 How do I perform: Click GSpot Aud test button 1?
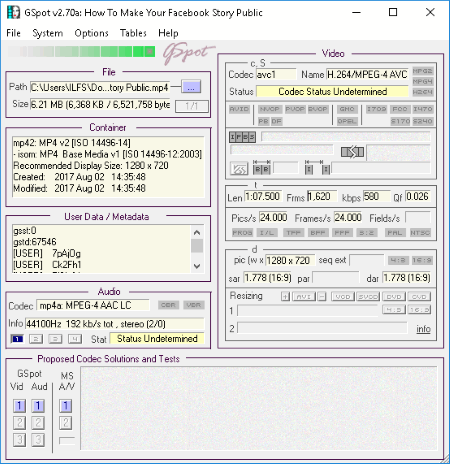pos(38,406)
